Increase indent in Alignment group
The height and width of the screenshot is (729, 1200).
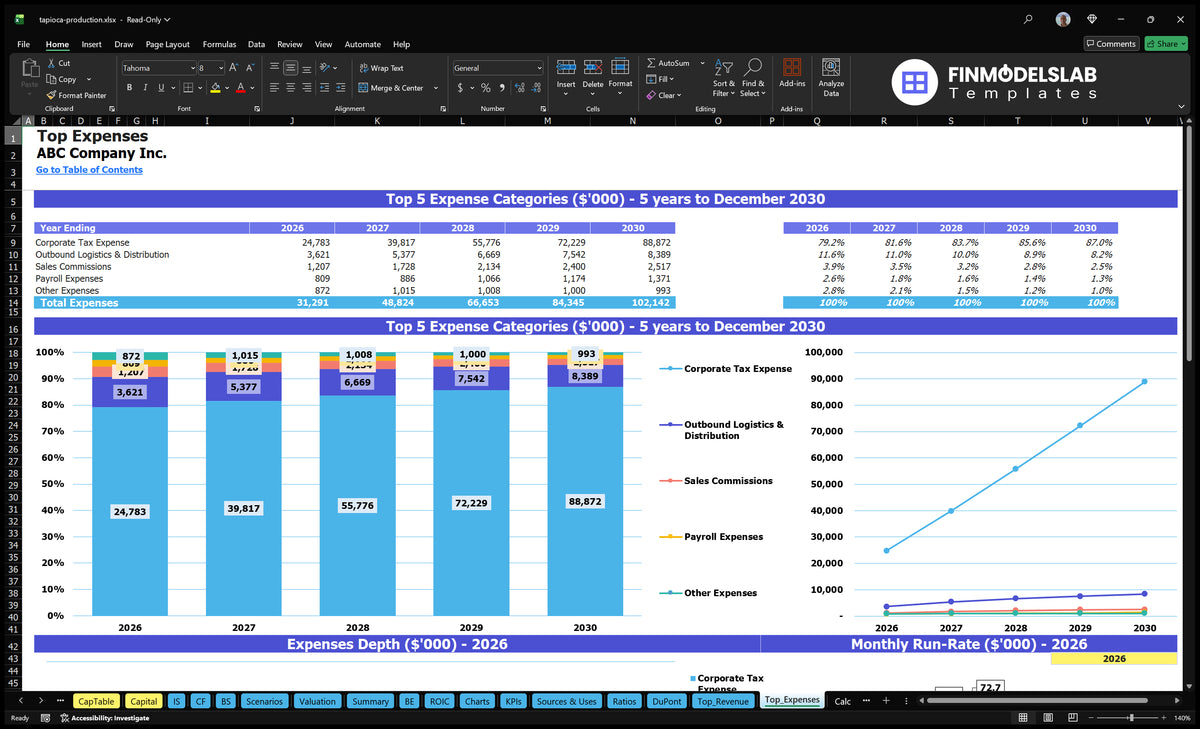(339, 87)
